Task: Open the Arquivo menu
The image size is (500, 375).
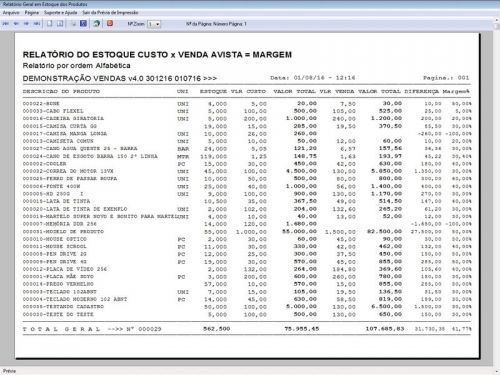Action: tap(11, 13)
